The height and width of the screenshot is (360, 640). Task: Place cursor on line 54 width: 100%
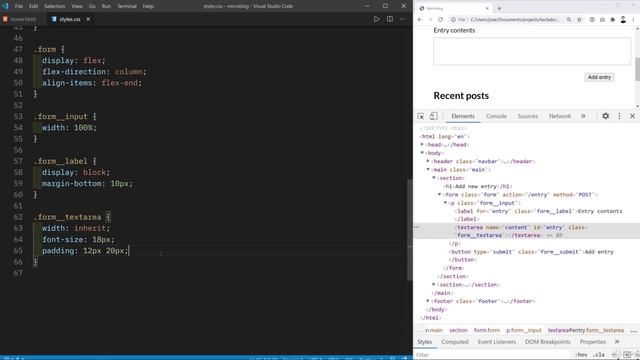(x=69, y=128)
